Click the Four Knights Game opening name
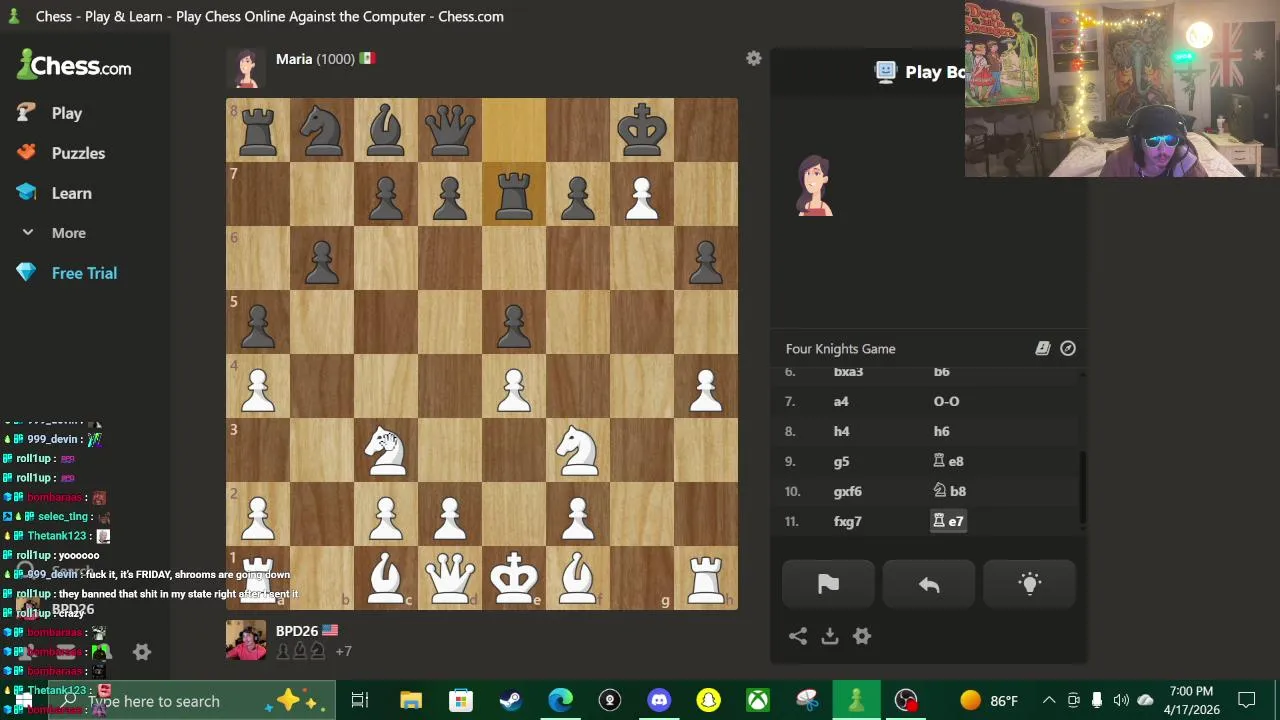 coord(840,349)
